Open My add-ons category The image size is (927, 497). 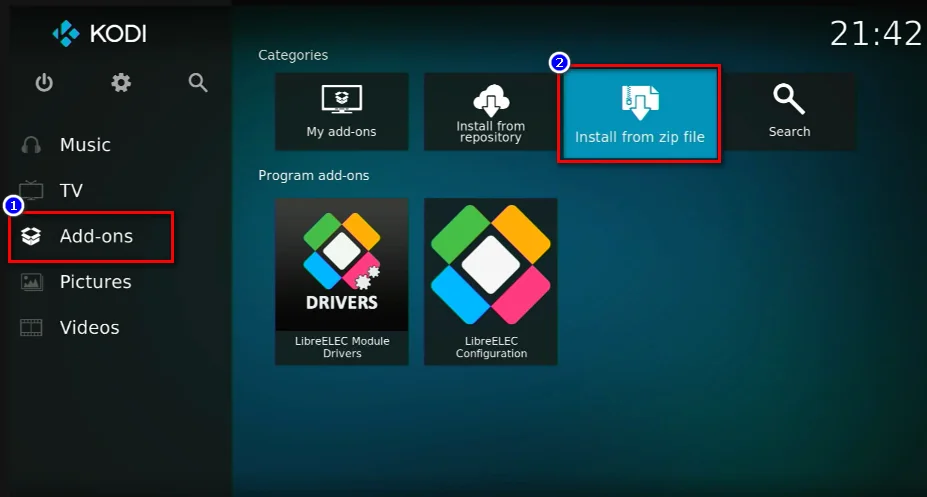(342, 112)
